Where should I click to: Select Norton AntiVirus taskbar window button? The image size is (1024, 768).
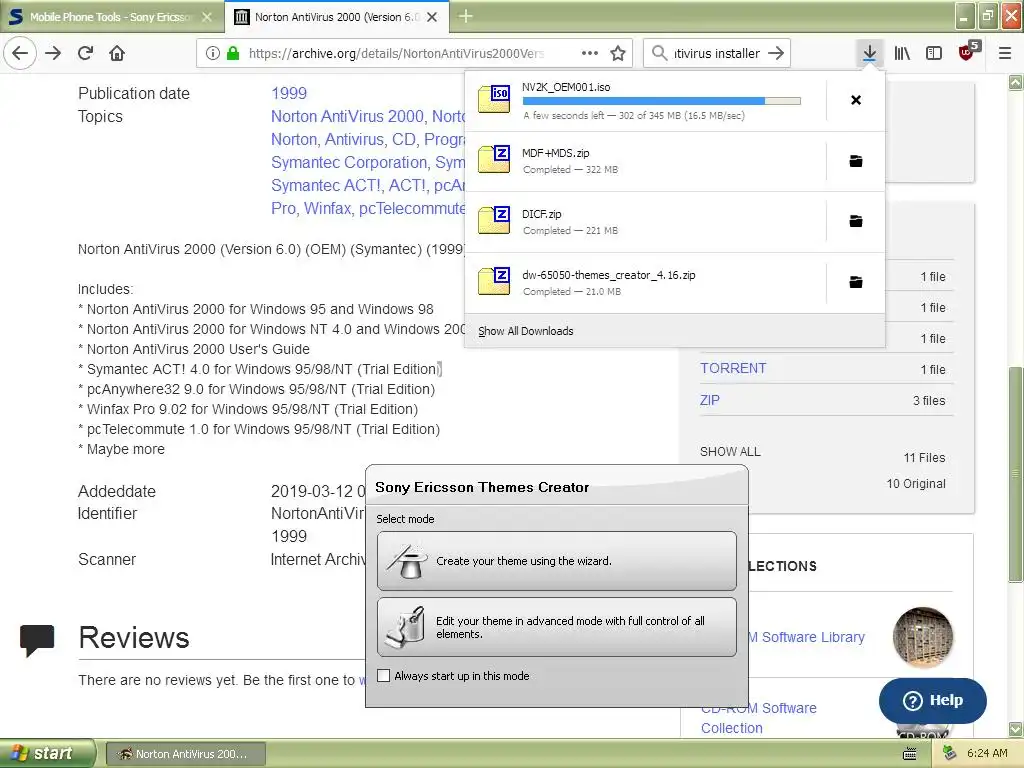[x=186, y=754]
